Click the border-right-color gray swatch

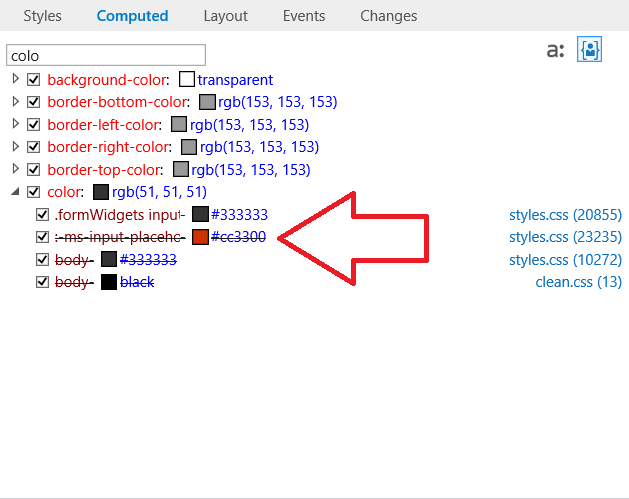pyautogui.click(x=189, y=147)
